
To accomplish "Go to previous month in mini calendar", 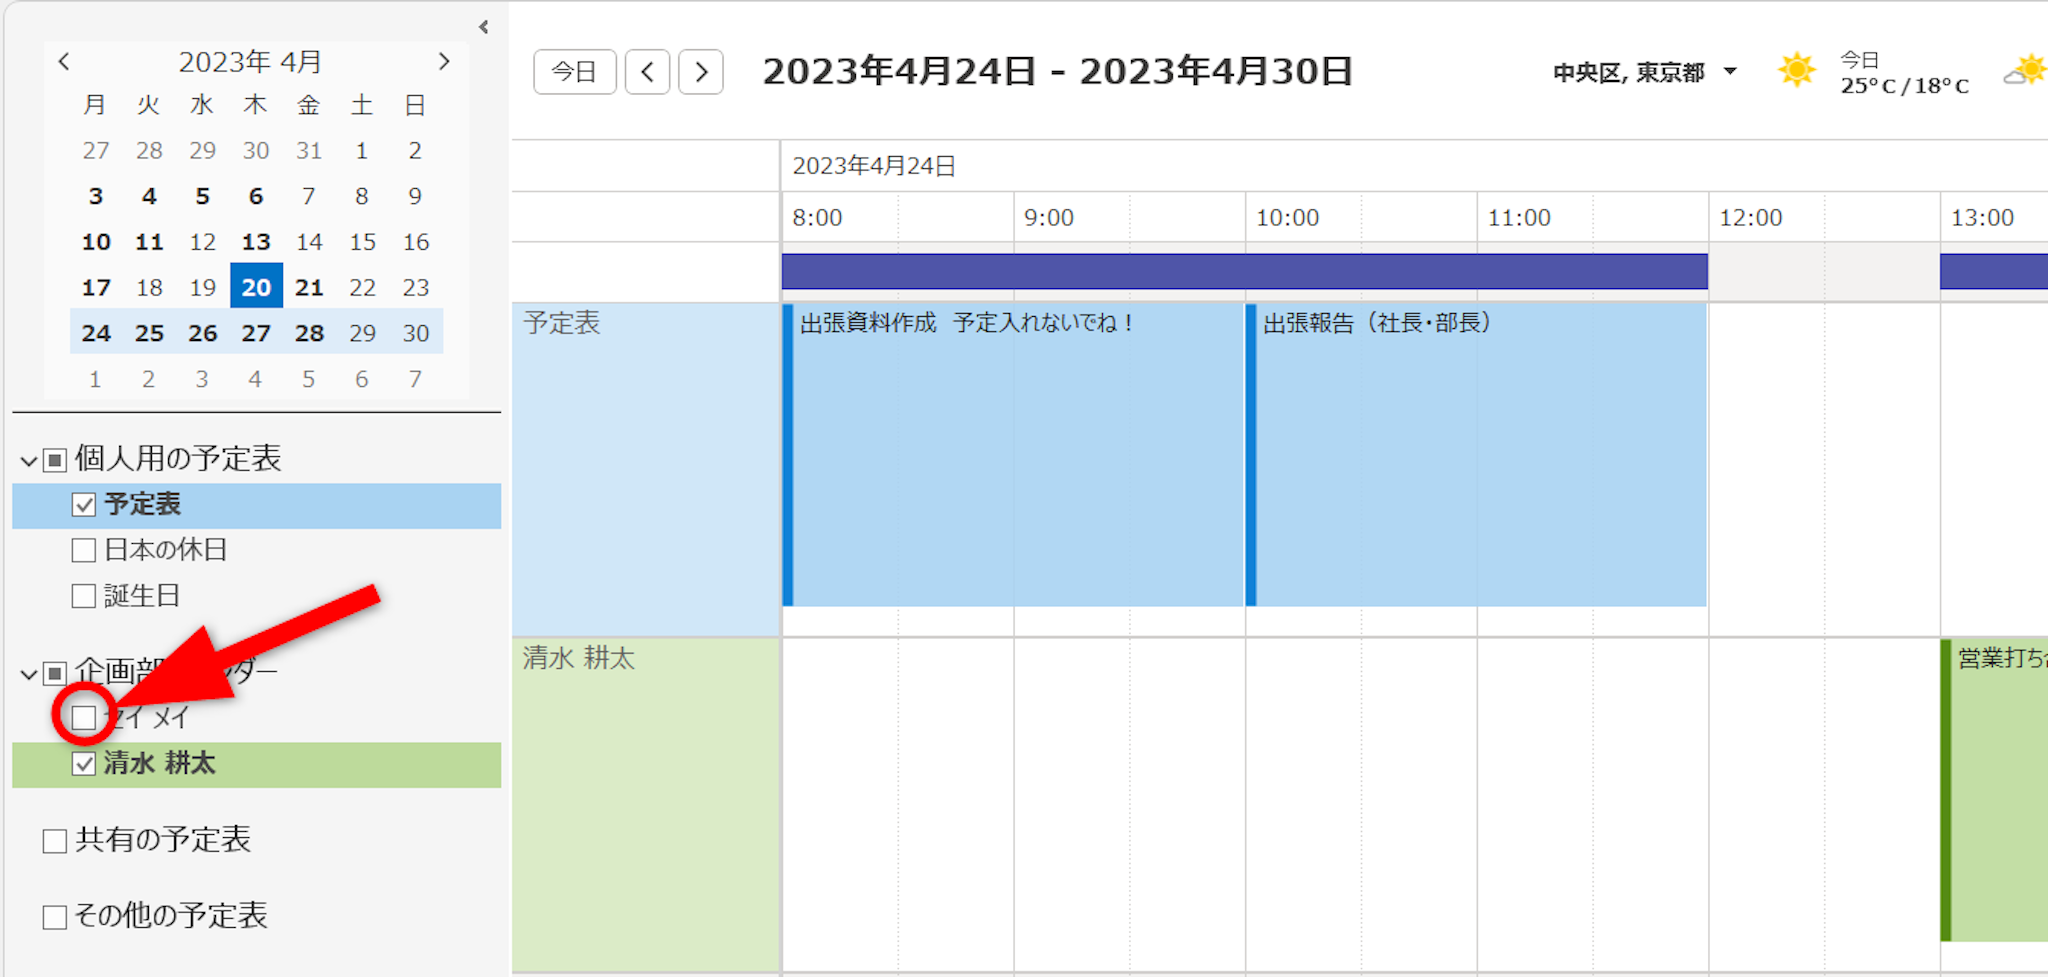I will coord(64,62).
